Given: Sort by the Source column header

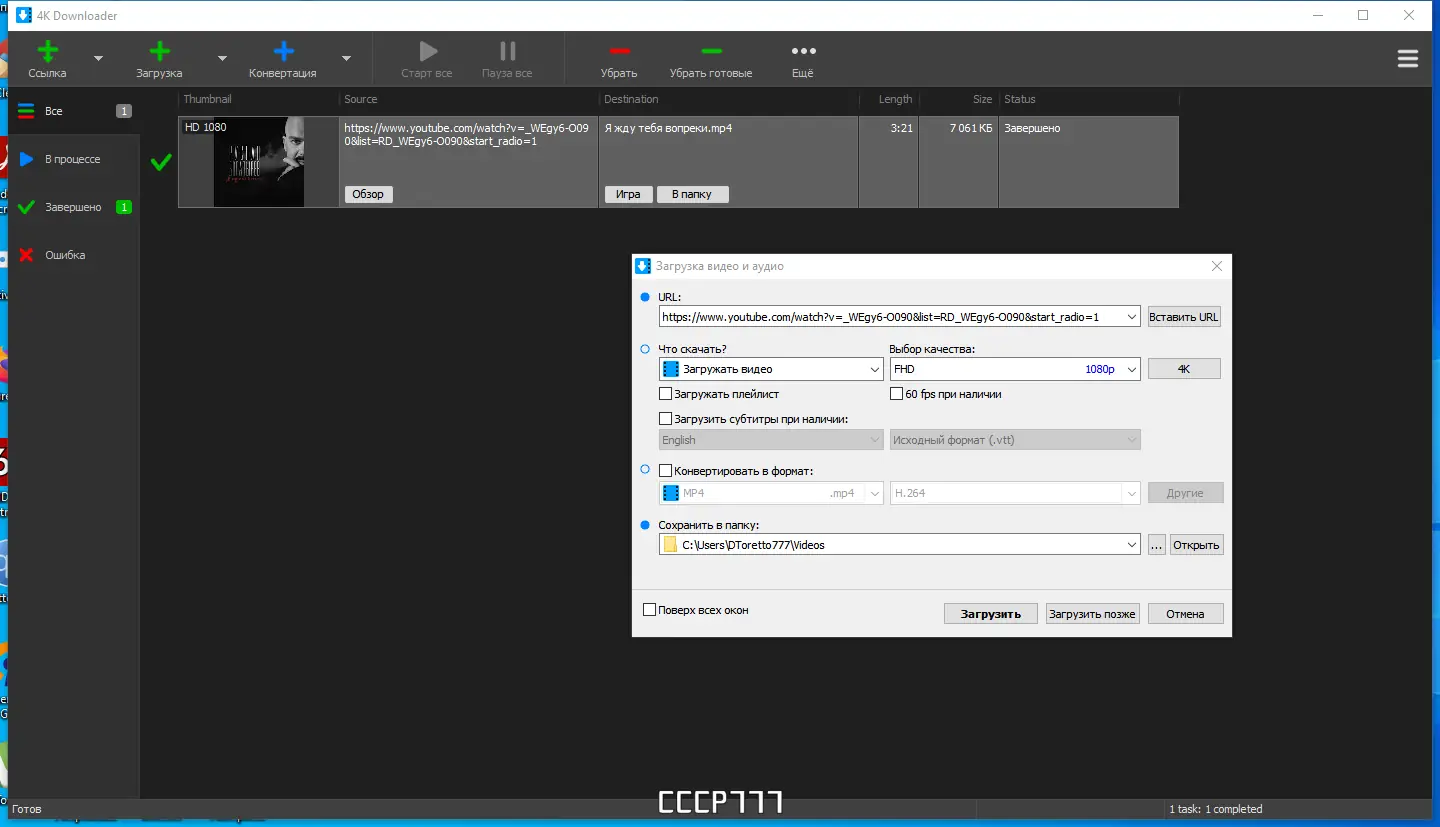Looking at the screenshot, I should coord(469,99).
